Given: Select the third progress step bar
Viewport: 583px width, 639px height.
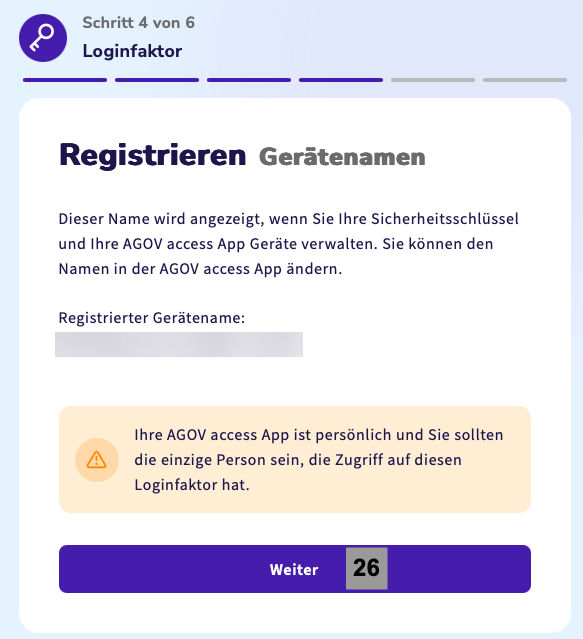Looking at the screenshot, I should pos(249,80).
